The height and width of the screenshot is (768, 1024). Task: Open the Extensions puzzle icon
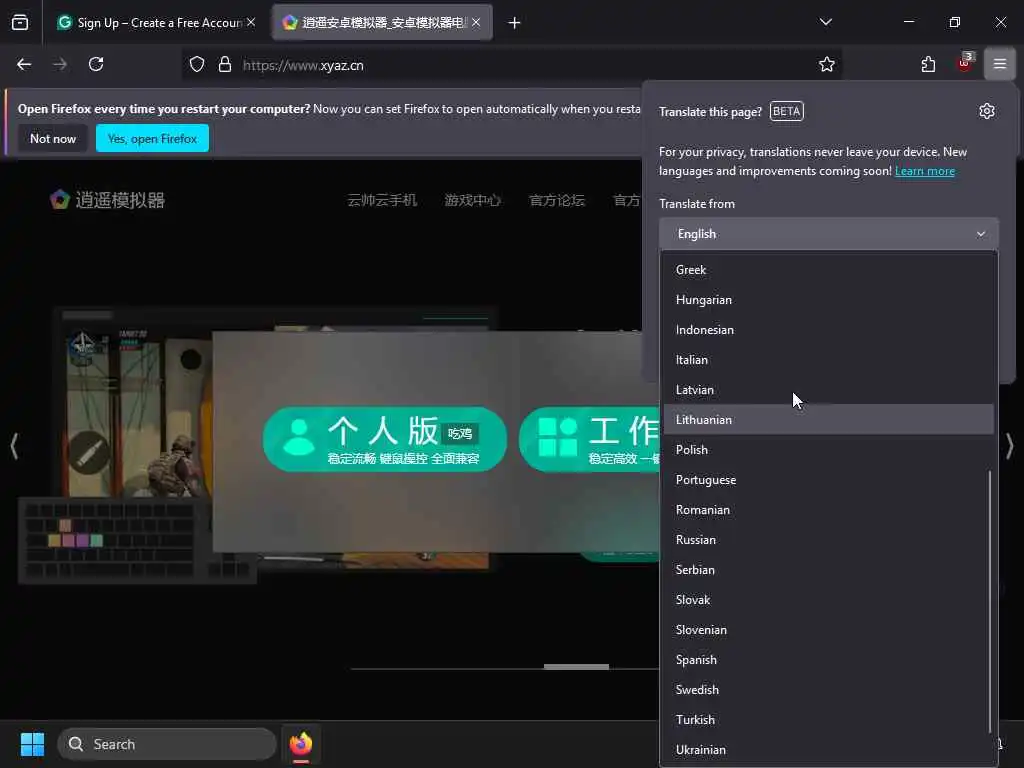click(x=928, y=65)
